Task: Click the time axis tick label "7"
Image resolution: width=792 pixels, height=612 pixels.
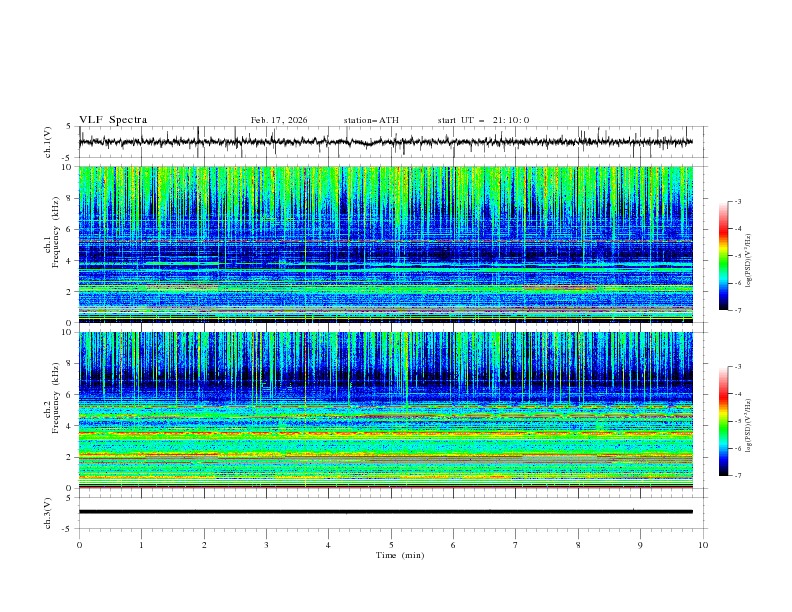Action: pyautogui.click(x=516, y=545)
